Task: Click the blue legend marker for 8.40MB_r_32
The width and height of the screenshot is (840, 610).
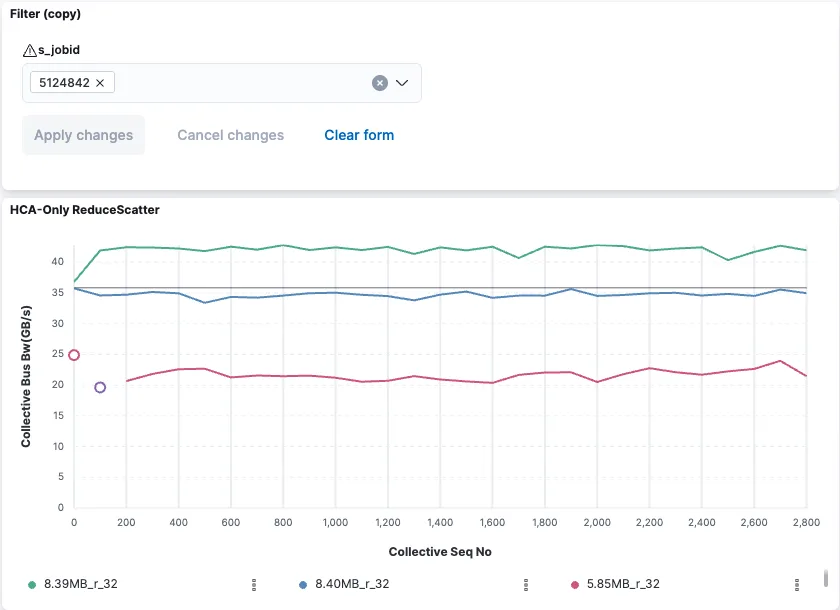Action: click(x=302, y=584)
